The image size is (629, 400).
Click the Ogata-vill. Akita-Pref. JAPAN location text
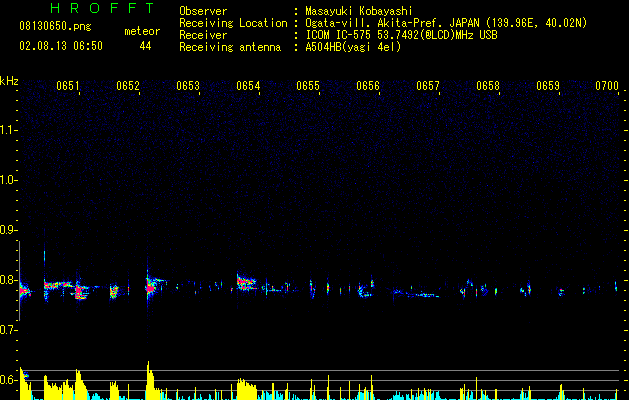[446, 23]
